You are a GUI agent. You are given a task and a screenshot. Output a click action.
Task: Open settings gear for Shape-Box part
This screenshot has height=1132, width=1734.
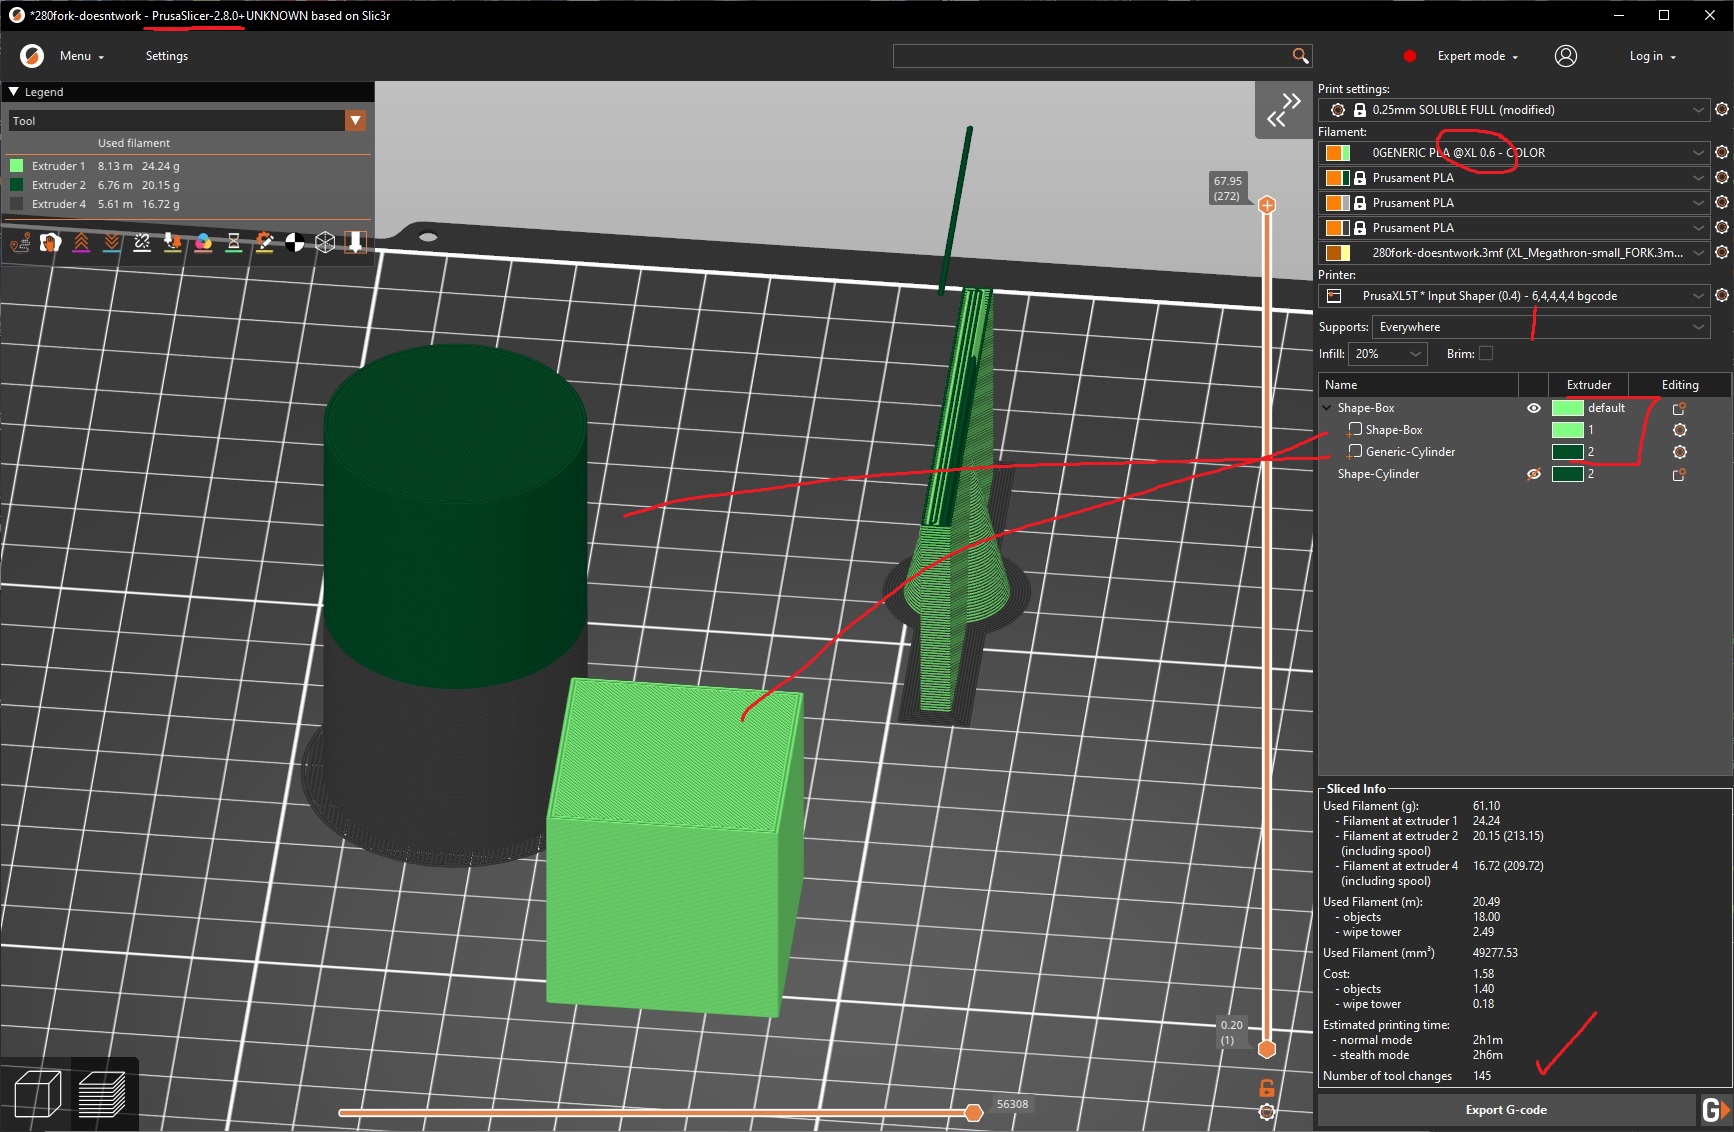1680,430
